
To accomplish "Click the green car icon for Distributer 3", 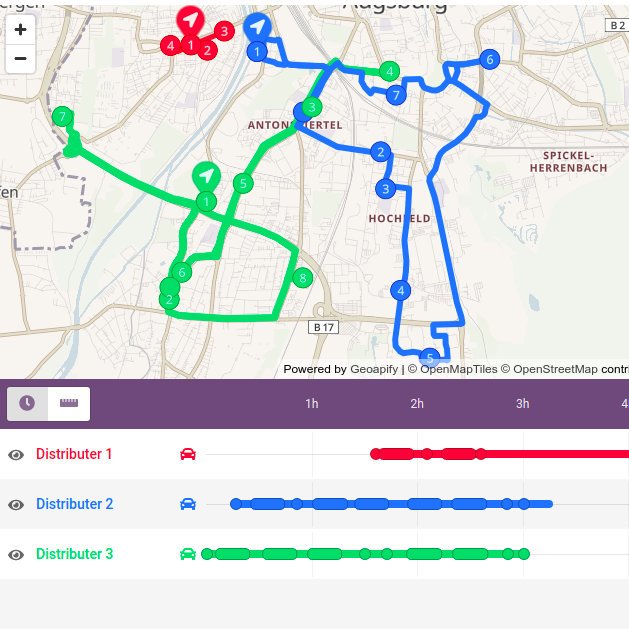I will pyautogui.click(x=188, y=554).
